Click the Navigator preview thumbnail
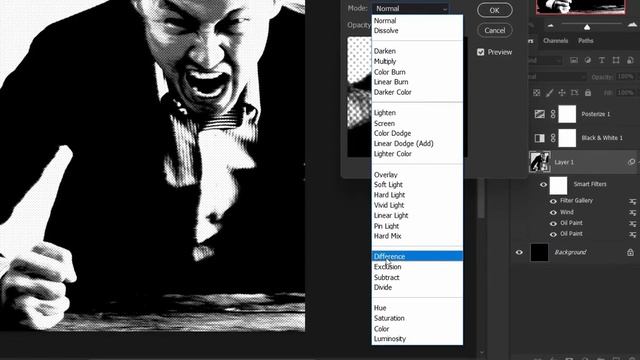This screenshot has height=360, width=640. 580,7
